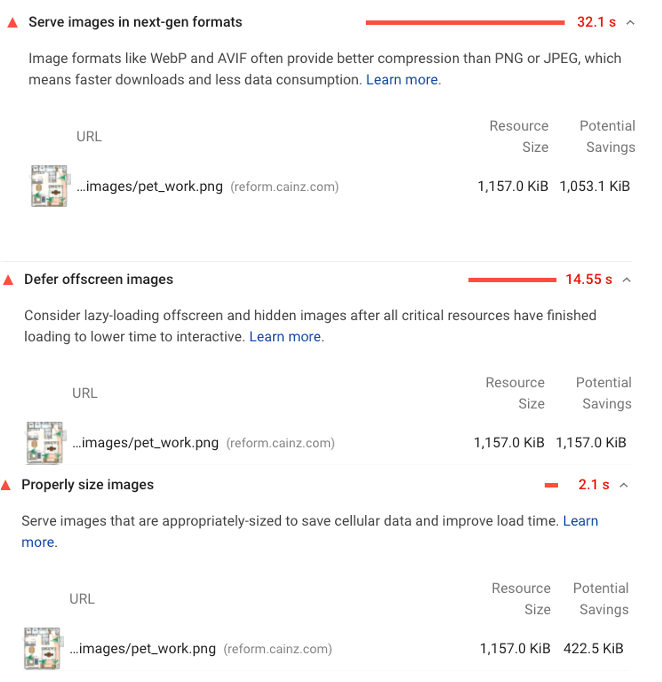Collapse the Serve images in next-gen formats audit
The height and width of the screenshot is (682, 662).
(x=630, y=23)
